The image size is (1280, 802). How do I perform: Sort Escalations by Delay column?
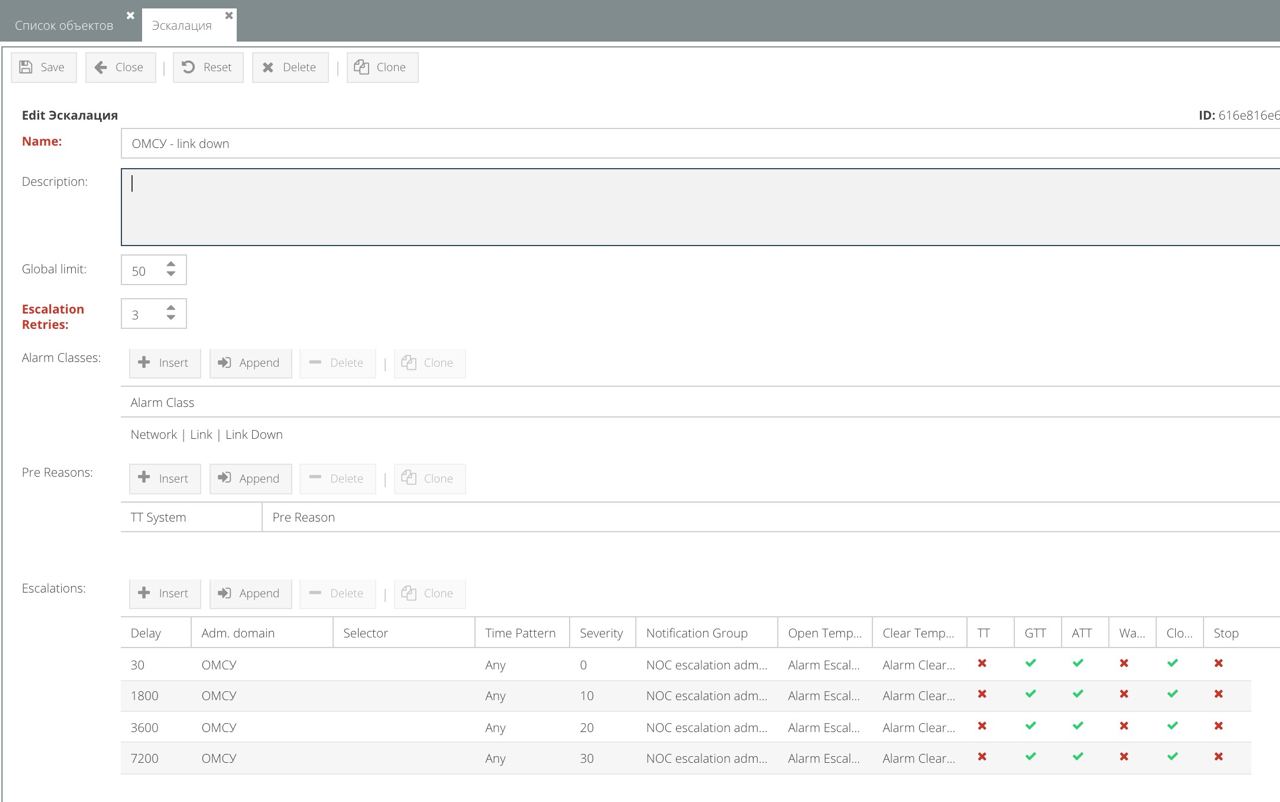(x=156, y=633)
